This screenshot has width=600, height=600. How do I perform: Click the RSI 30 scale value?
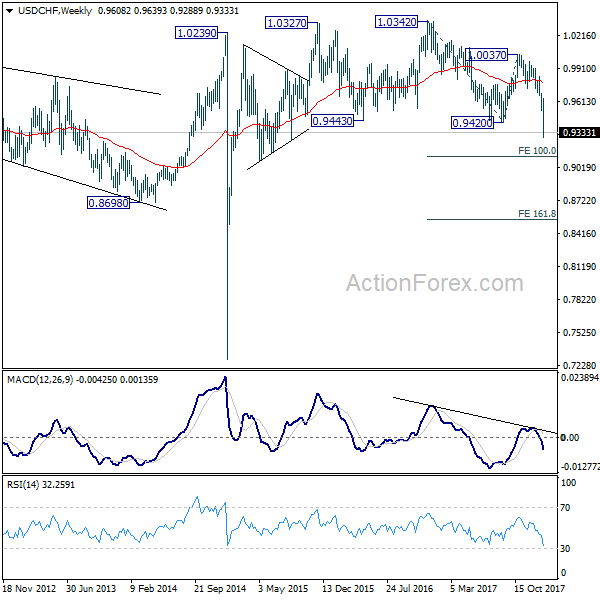(565, 549)
